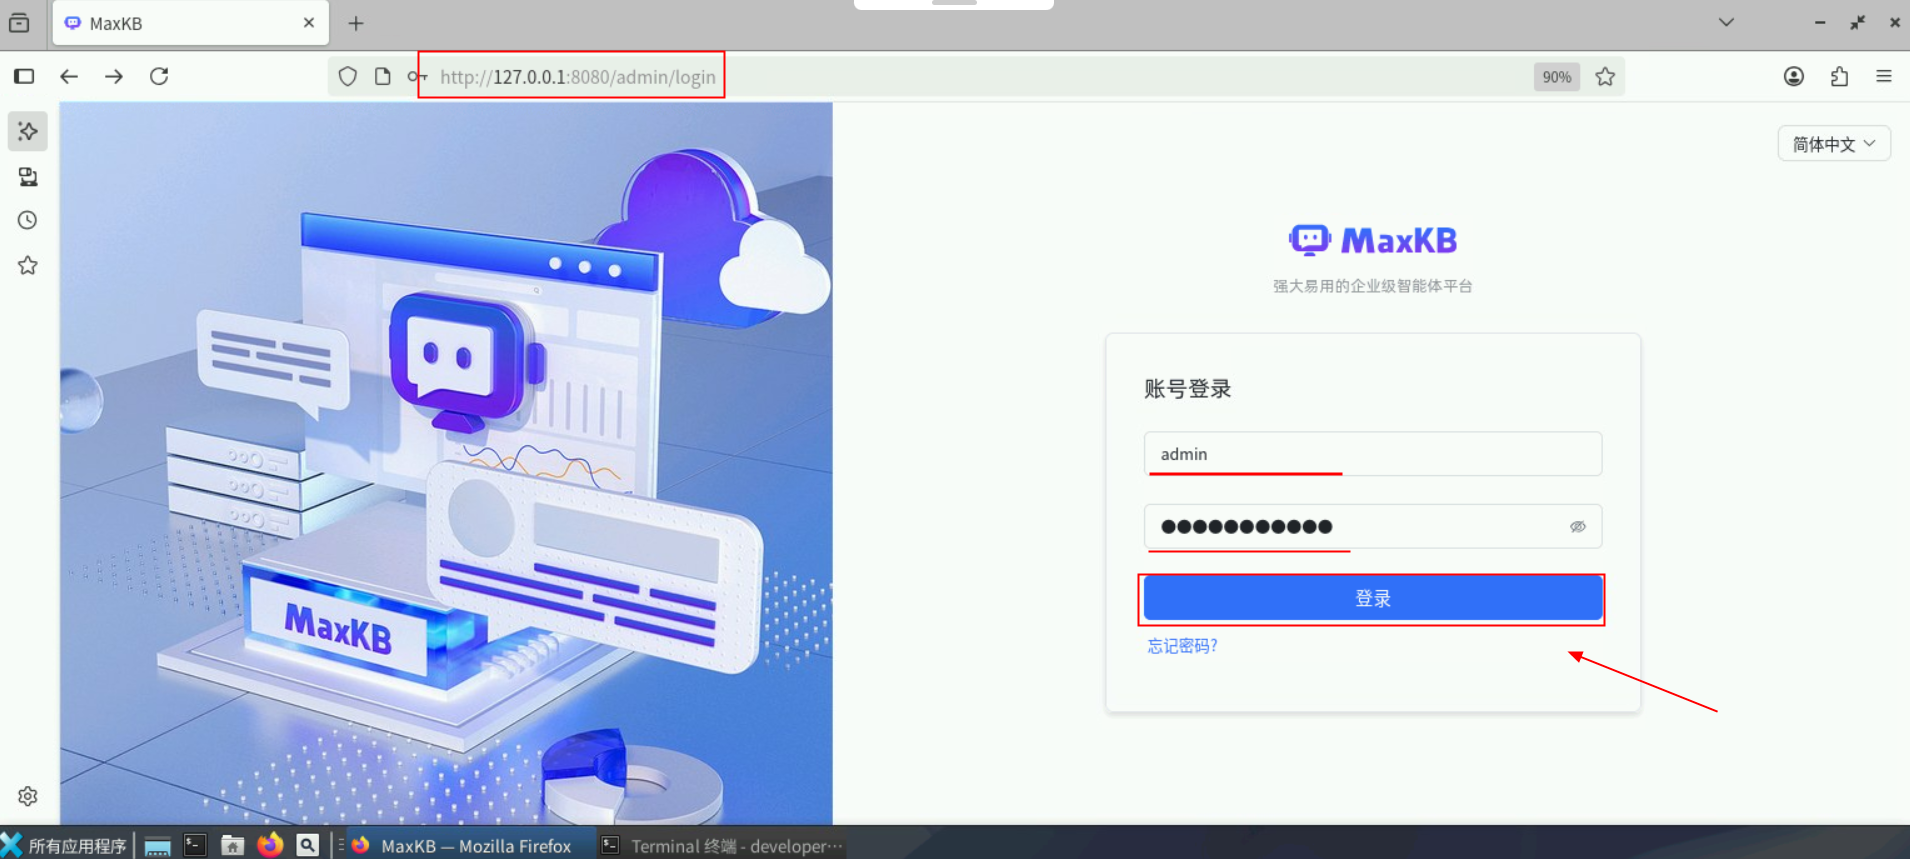Open the application finder magnifier icon

tap(308, 846)
